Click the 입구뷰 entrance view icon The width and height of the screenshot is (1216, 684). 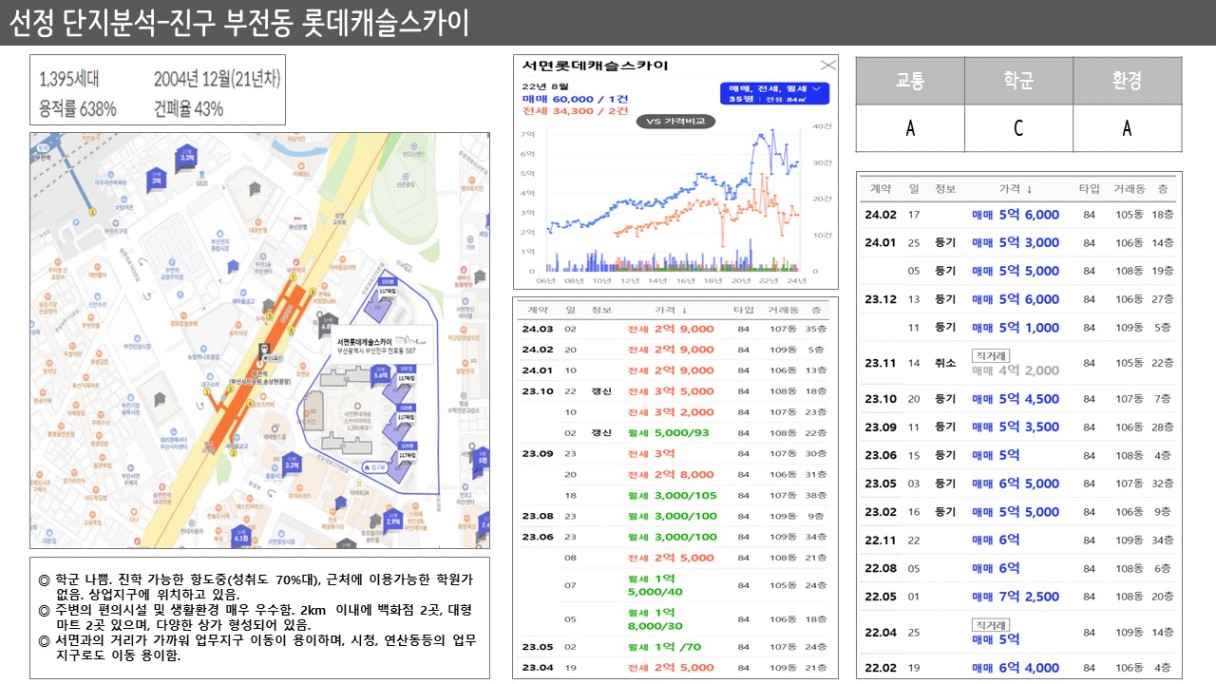(375, 467)
